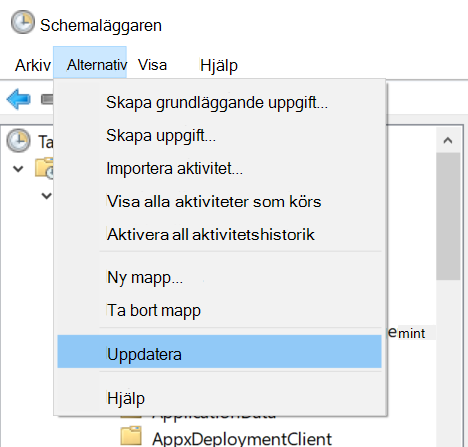Viewport: 468px width, 447px height.
Task: Click the scheduler library folder icon
Action: coord(44,168)
